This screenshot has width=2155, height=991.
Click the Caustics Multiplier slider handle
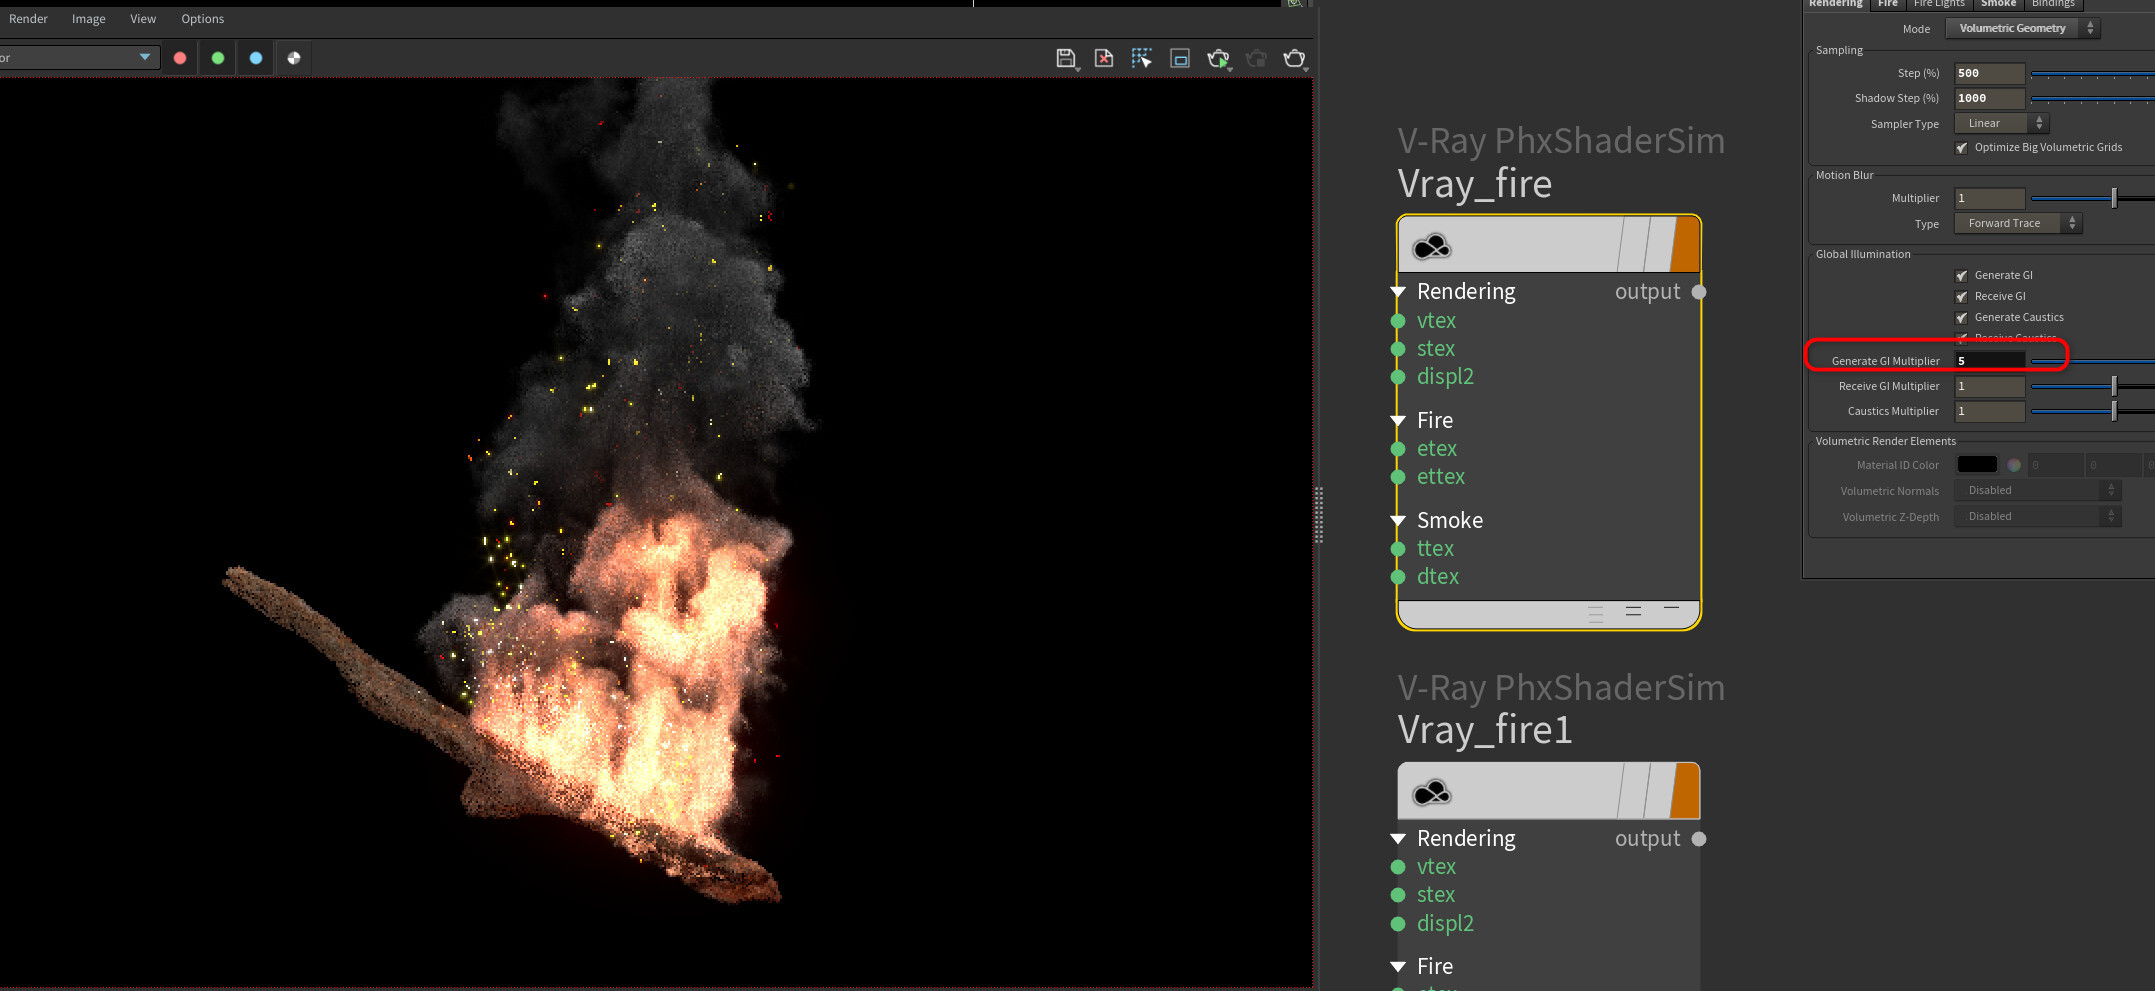point(2114,411)
